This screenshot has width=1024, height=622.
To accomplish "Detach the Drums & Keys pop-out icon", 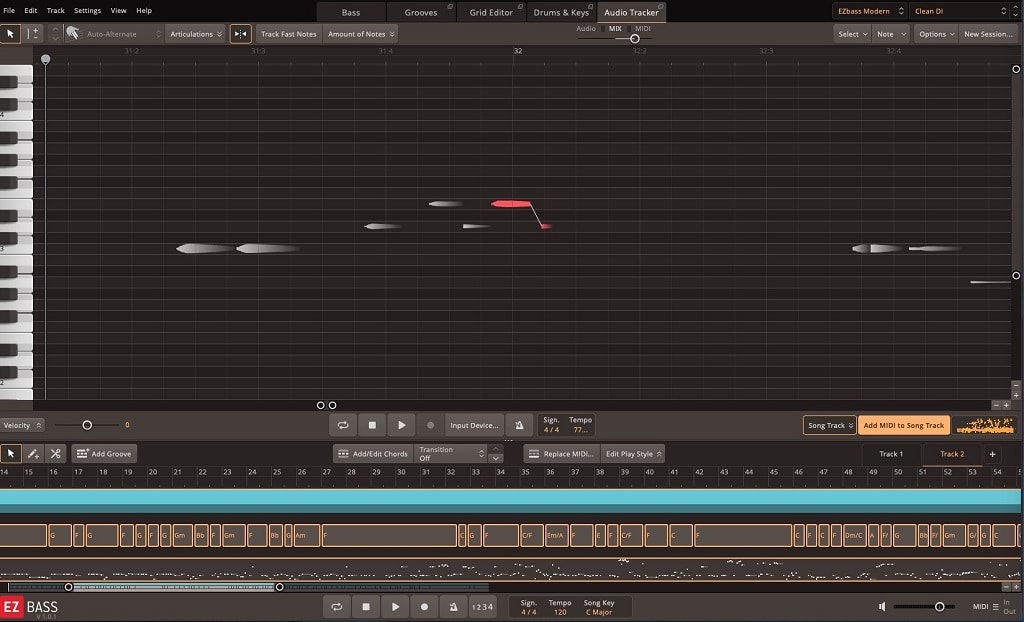I will 591,7.
